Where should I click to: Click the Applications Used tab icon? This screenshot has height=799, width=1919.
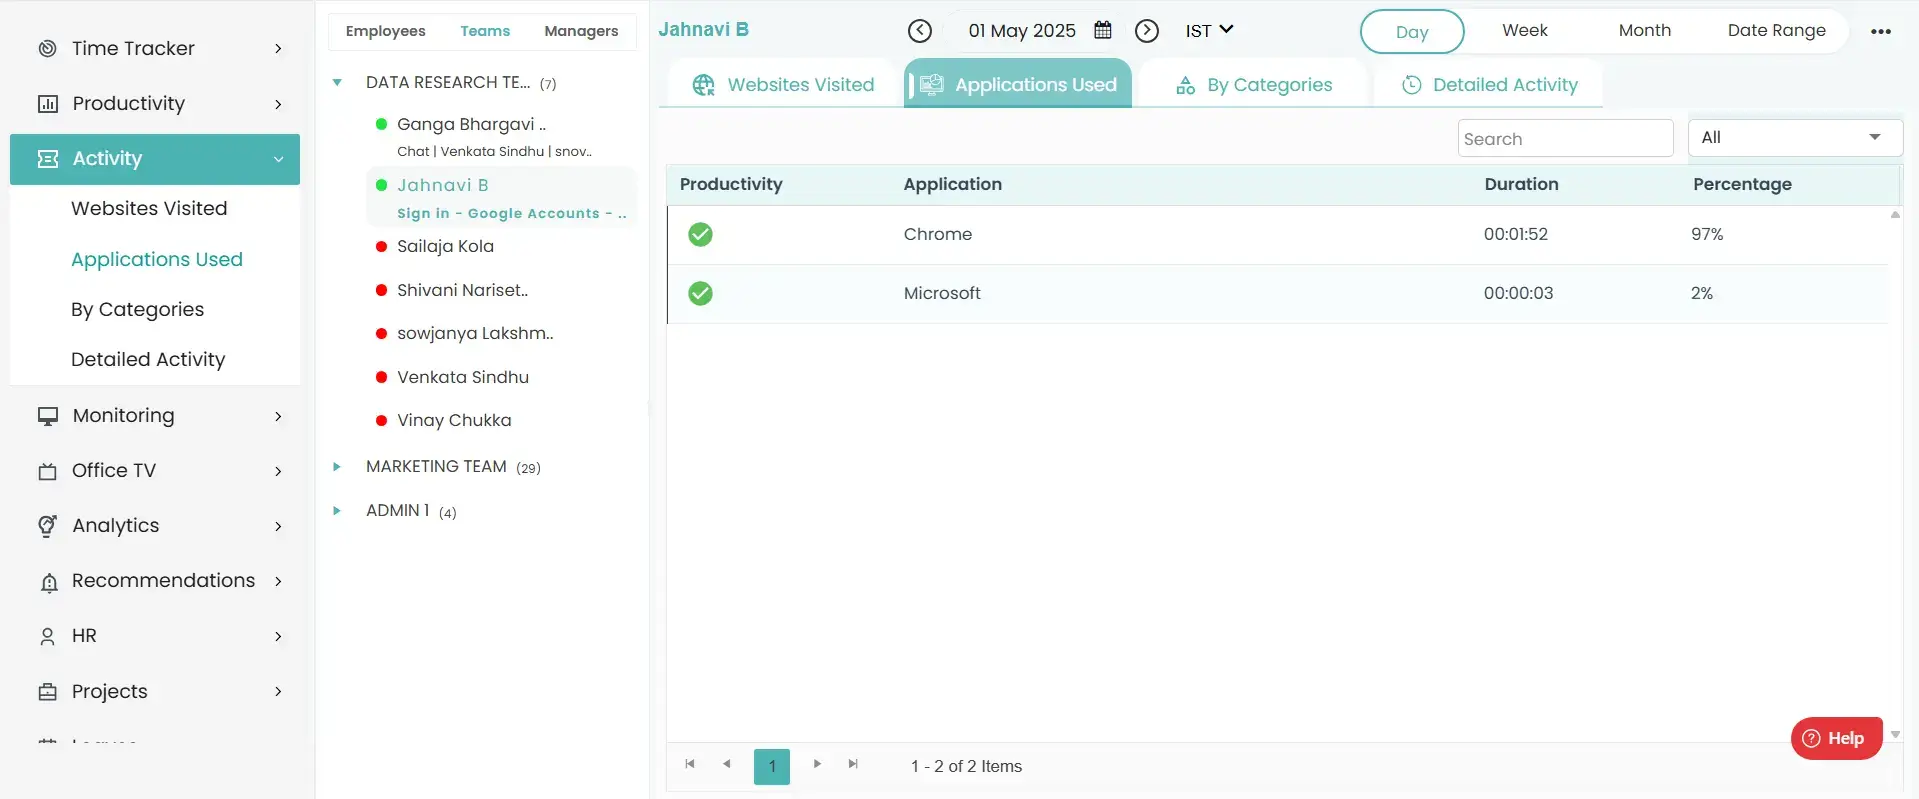tap(931, 85)
